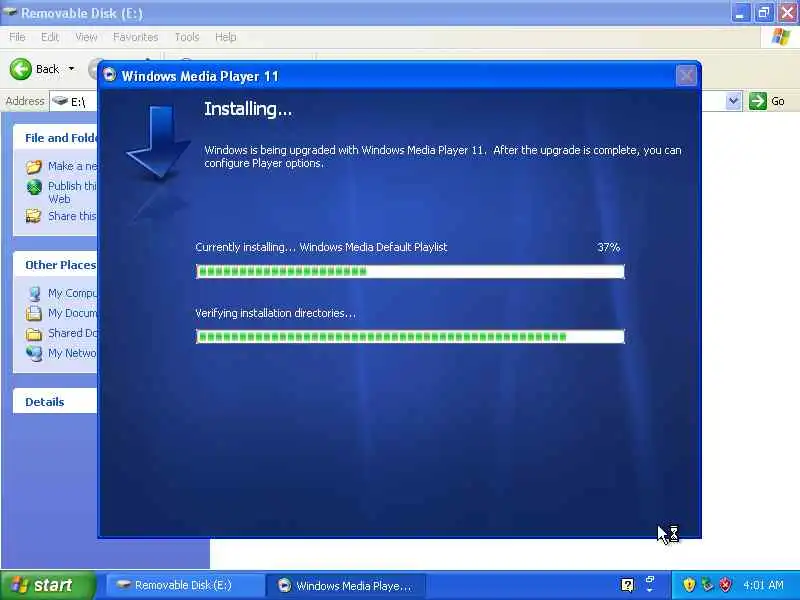Click the Verifying installation directories progress bar
Image resolution: width=800 pixels, height=600 pixels.
[x=410, y=336]
